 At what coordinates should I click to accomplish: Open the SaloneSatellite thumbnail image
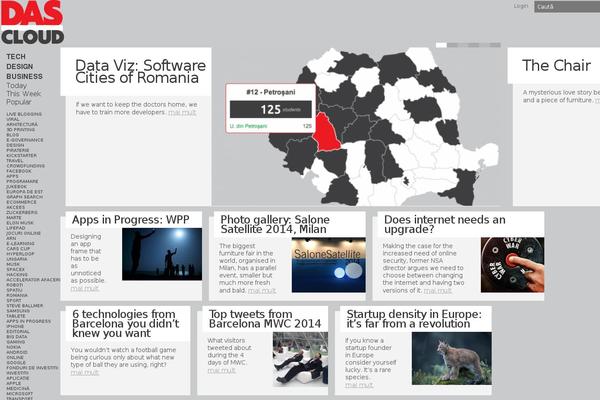[328, 265]
